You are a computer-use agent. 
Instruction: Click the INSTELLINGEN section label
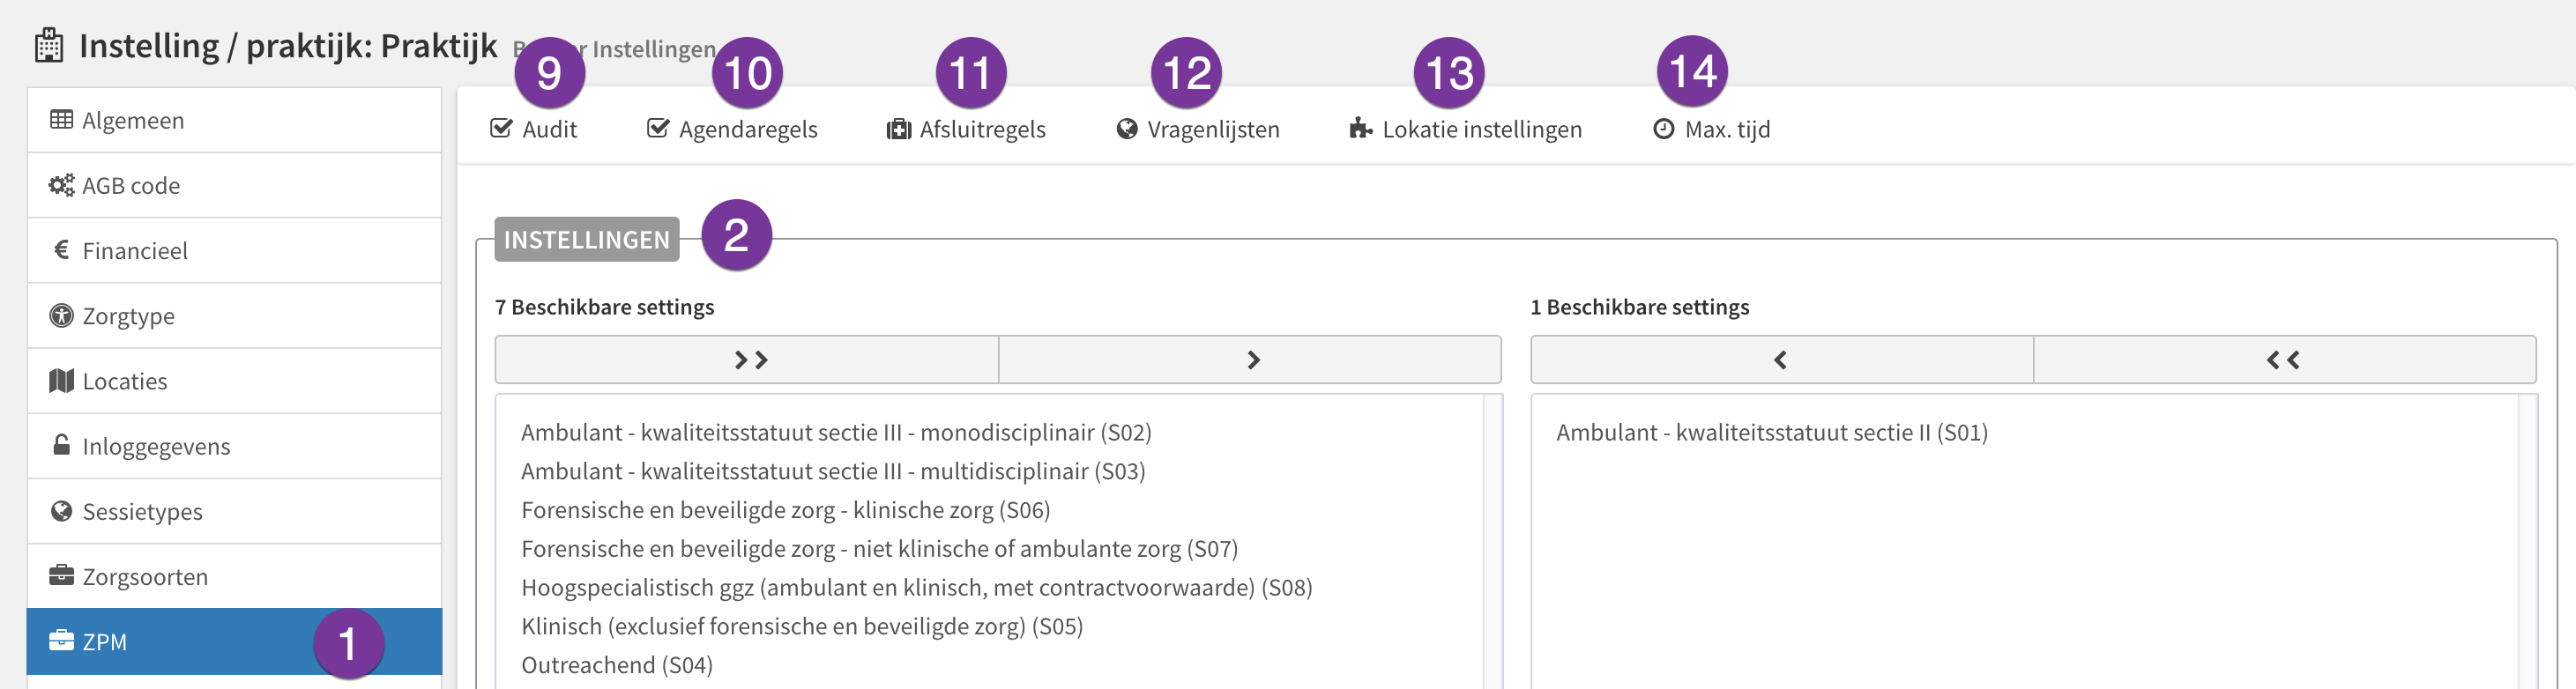(x=587, y=240)
